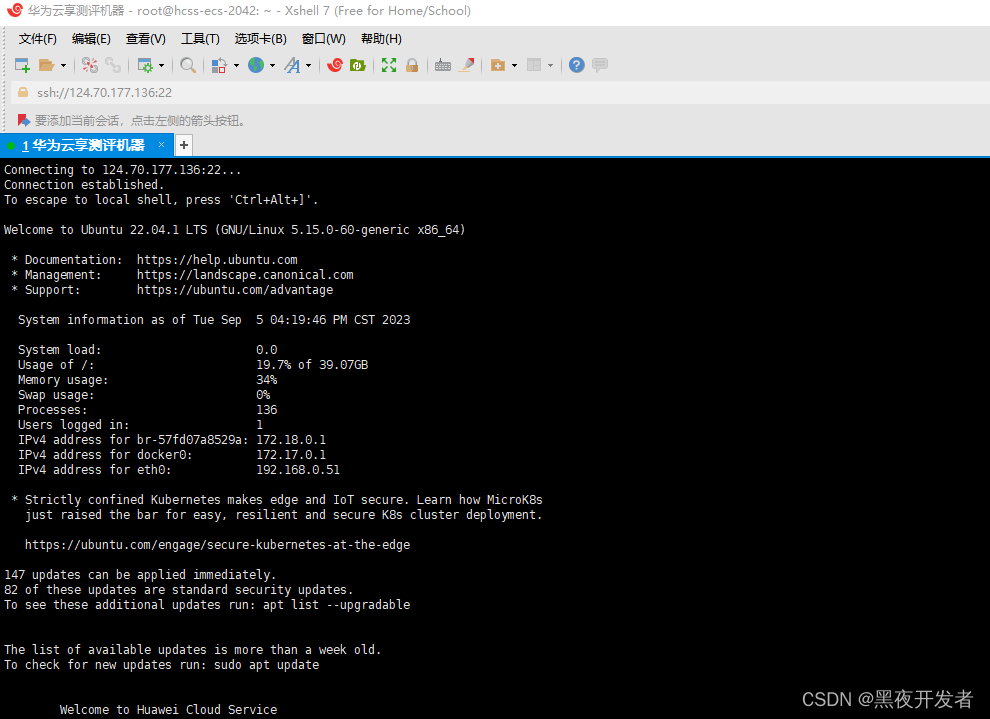990x719 pixels.
Task: Click the grayed Reconnect chain icon
Action: [113, 65]
